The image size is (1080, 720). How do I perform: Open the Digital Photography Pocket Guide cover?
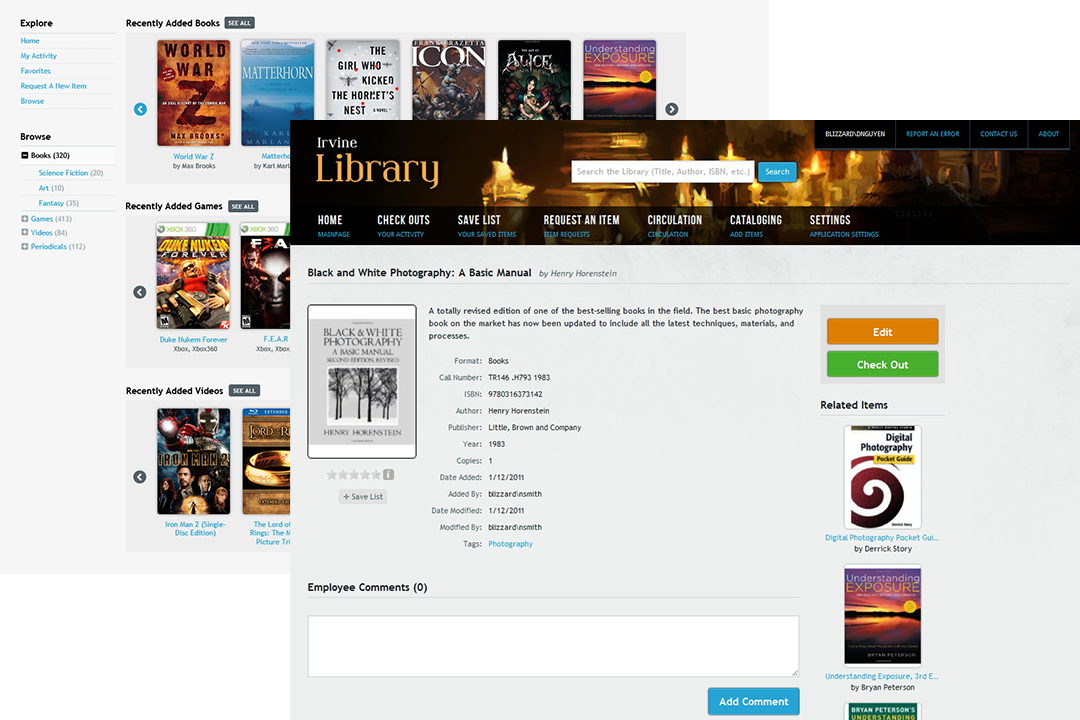pos(882,477)
